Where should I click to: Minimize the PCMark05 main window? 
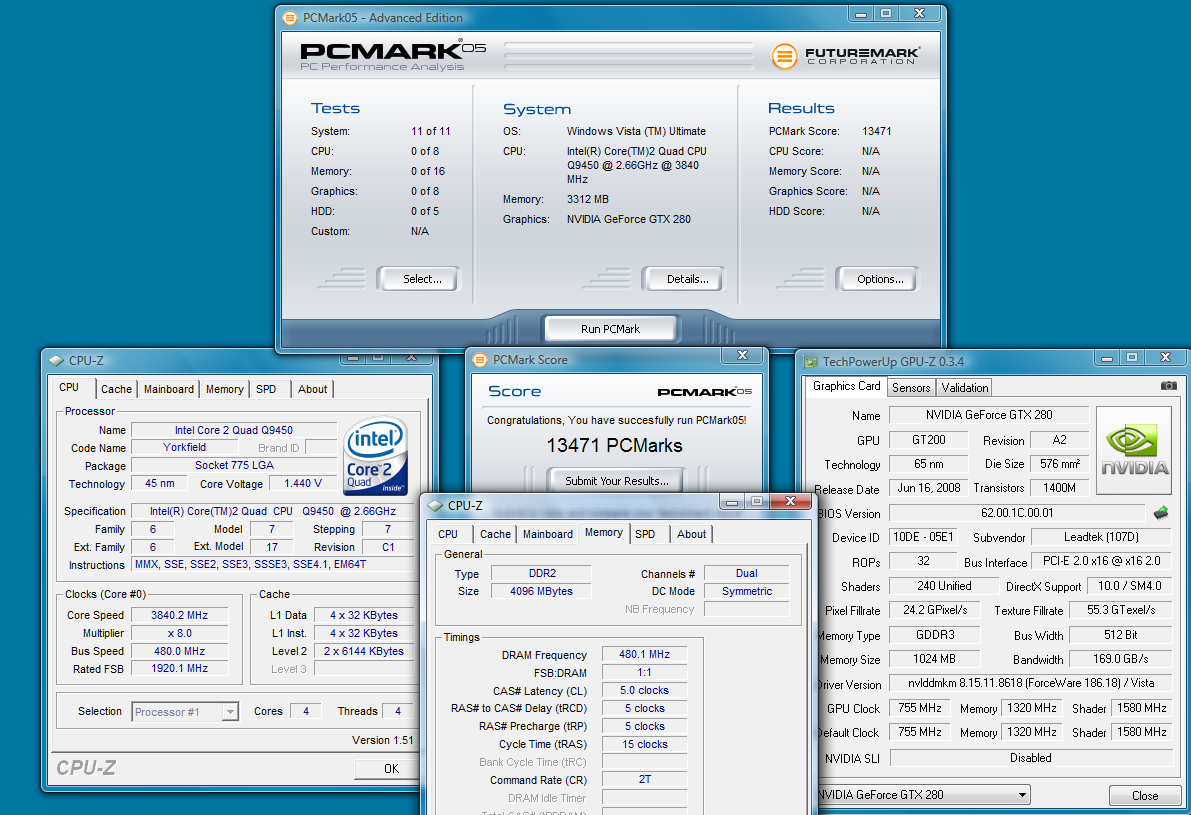861,14
